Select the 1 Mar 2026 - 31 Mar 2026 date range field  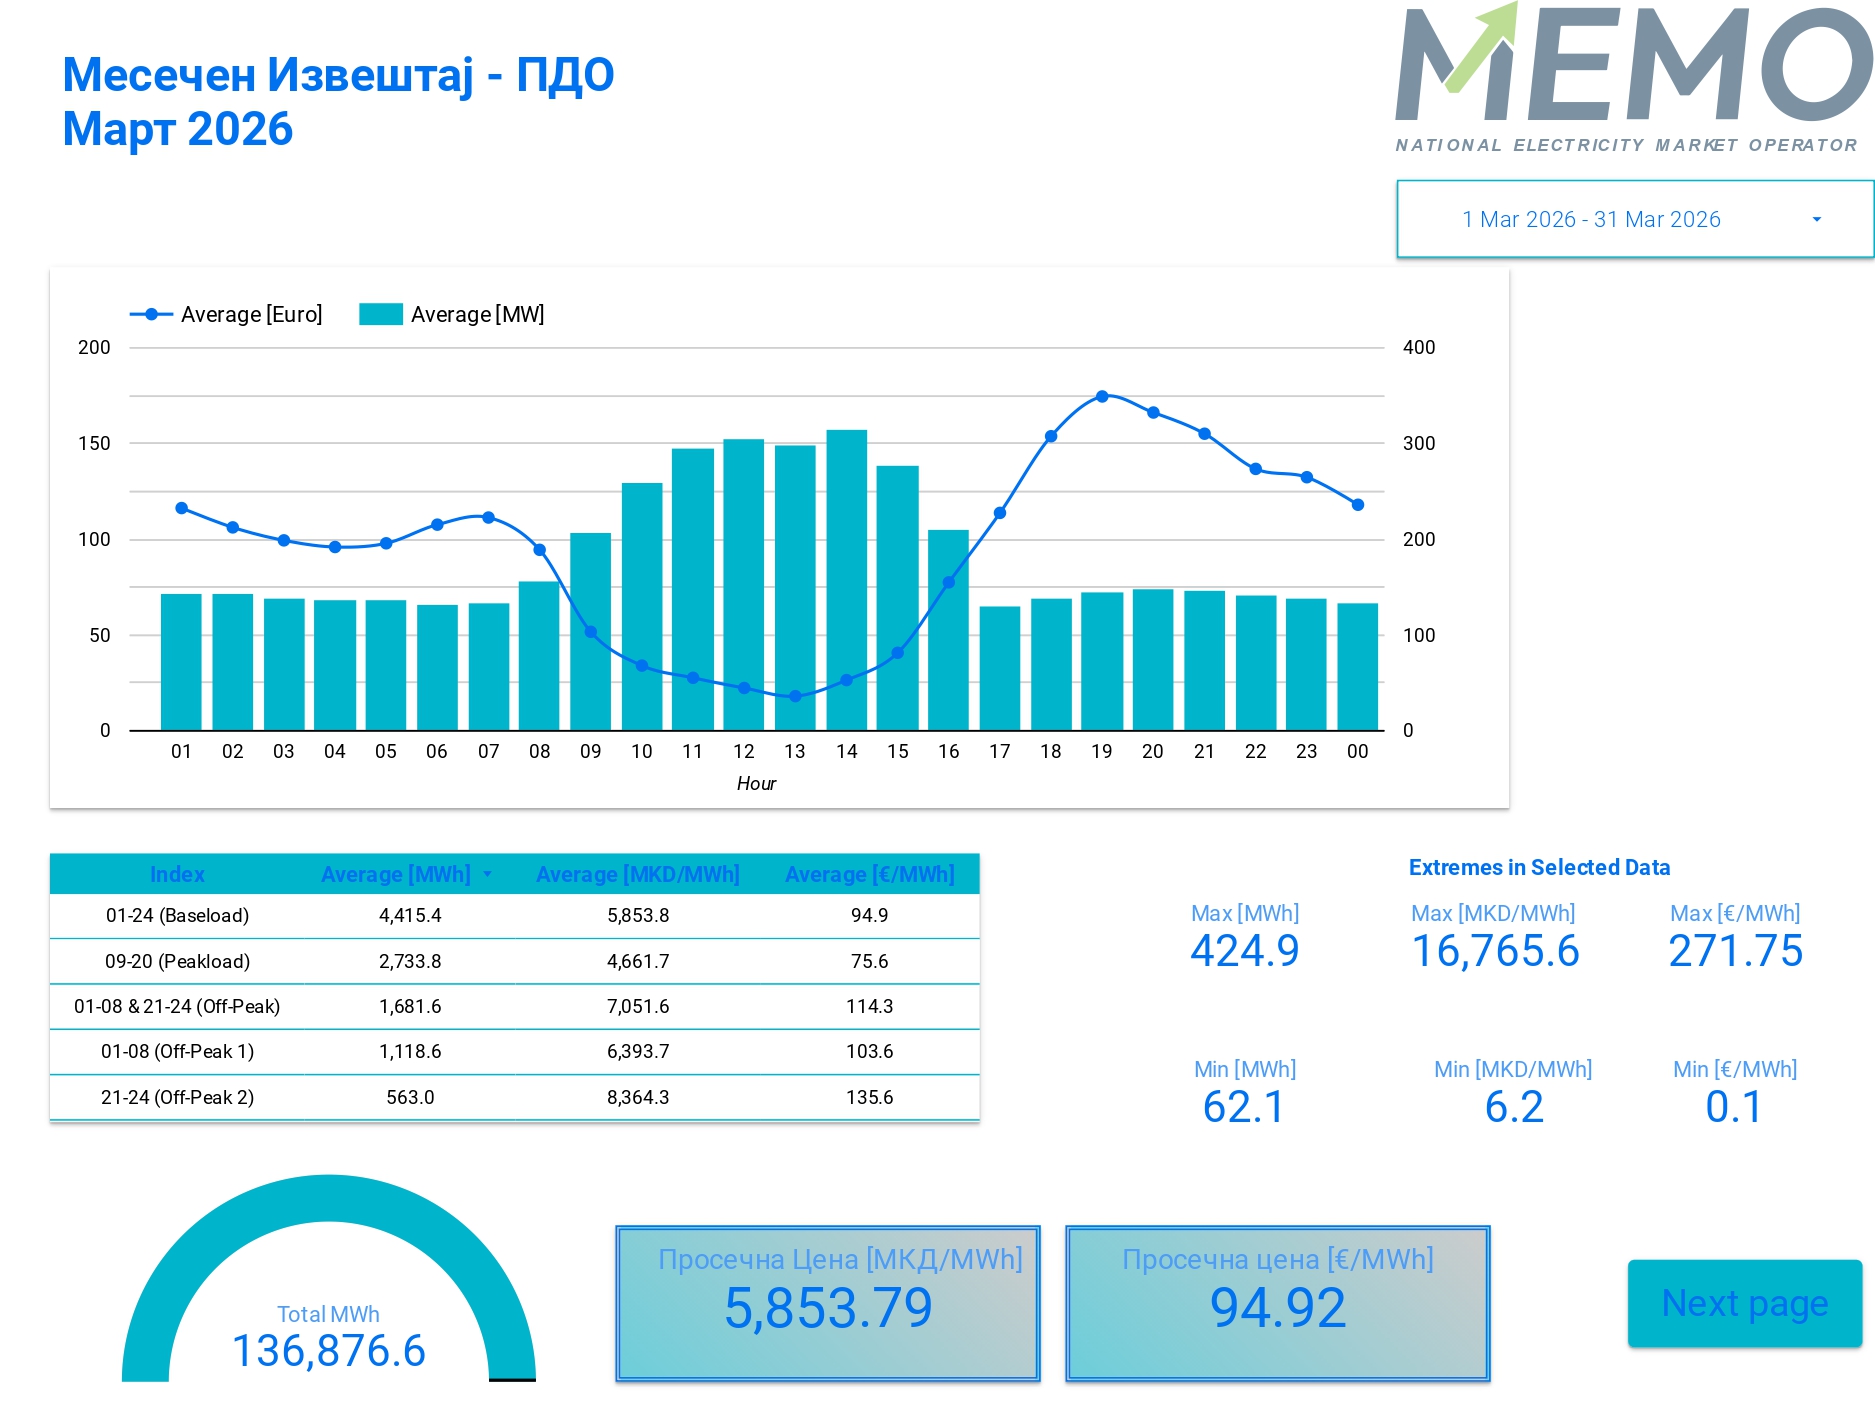point(1590,220)
